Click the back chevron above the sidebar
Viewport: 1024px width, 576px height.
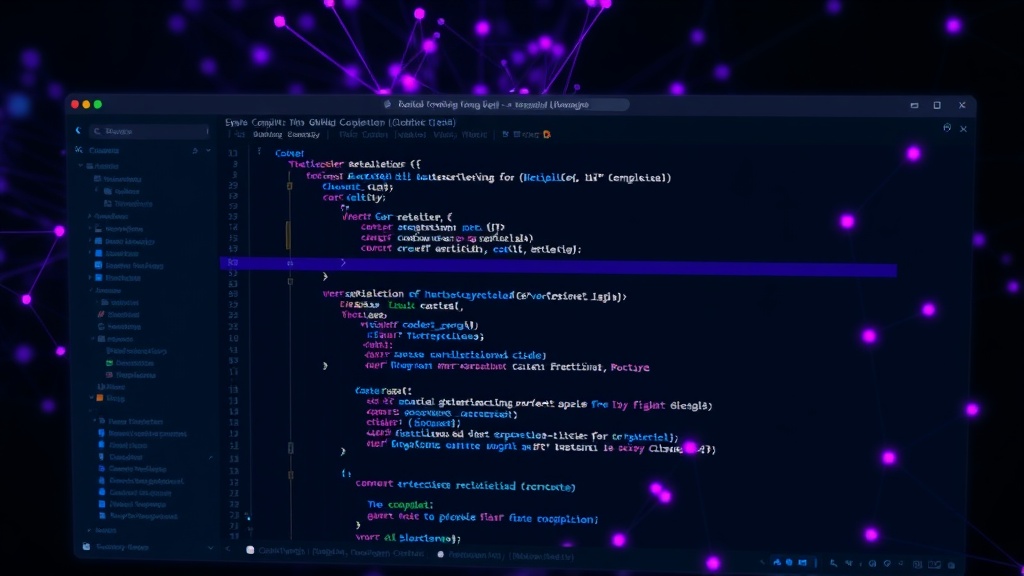point(78,131)
